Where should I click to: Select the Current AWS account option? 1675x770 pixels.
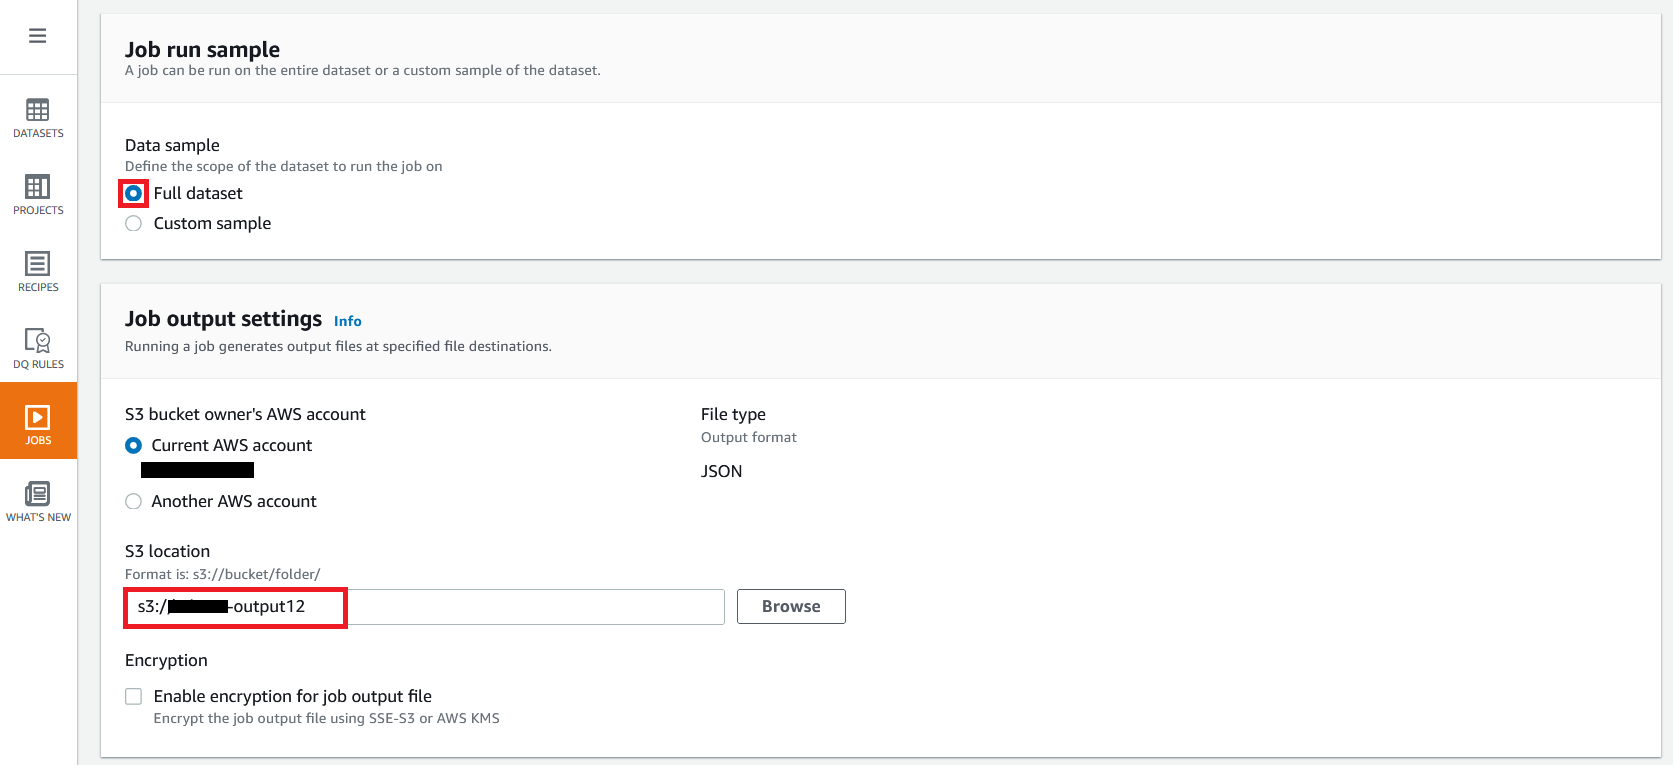[133, 446]
